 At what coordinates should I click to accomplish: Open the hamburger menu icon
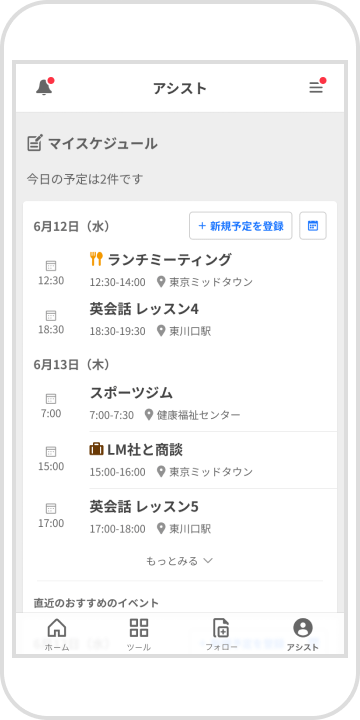point(316,87)
